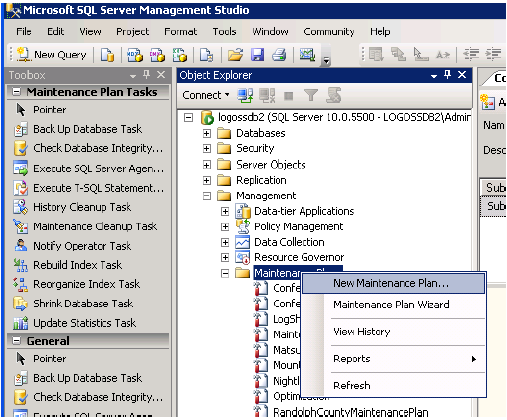Toggle auto-hide pin on Toolbox panel
This screenshot has width=507, height=420.
[x=146, y=74]
